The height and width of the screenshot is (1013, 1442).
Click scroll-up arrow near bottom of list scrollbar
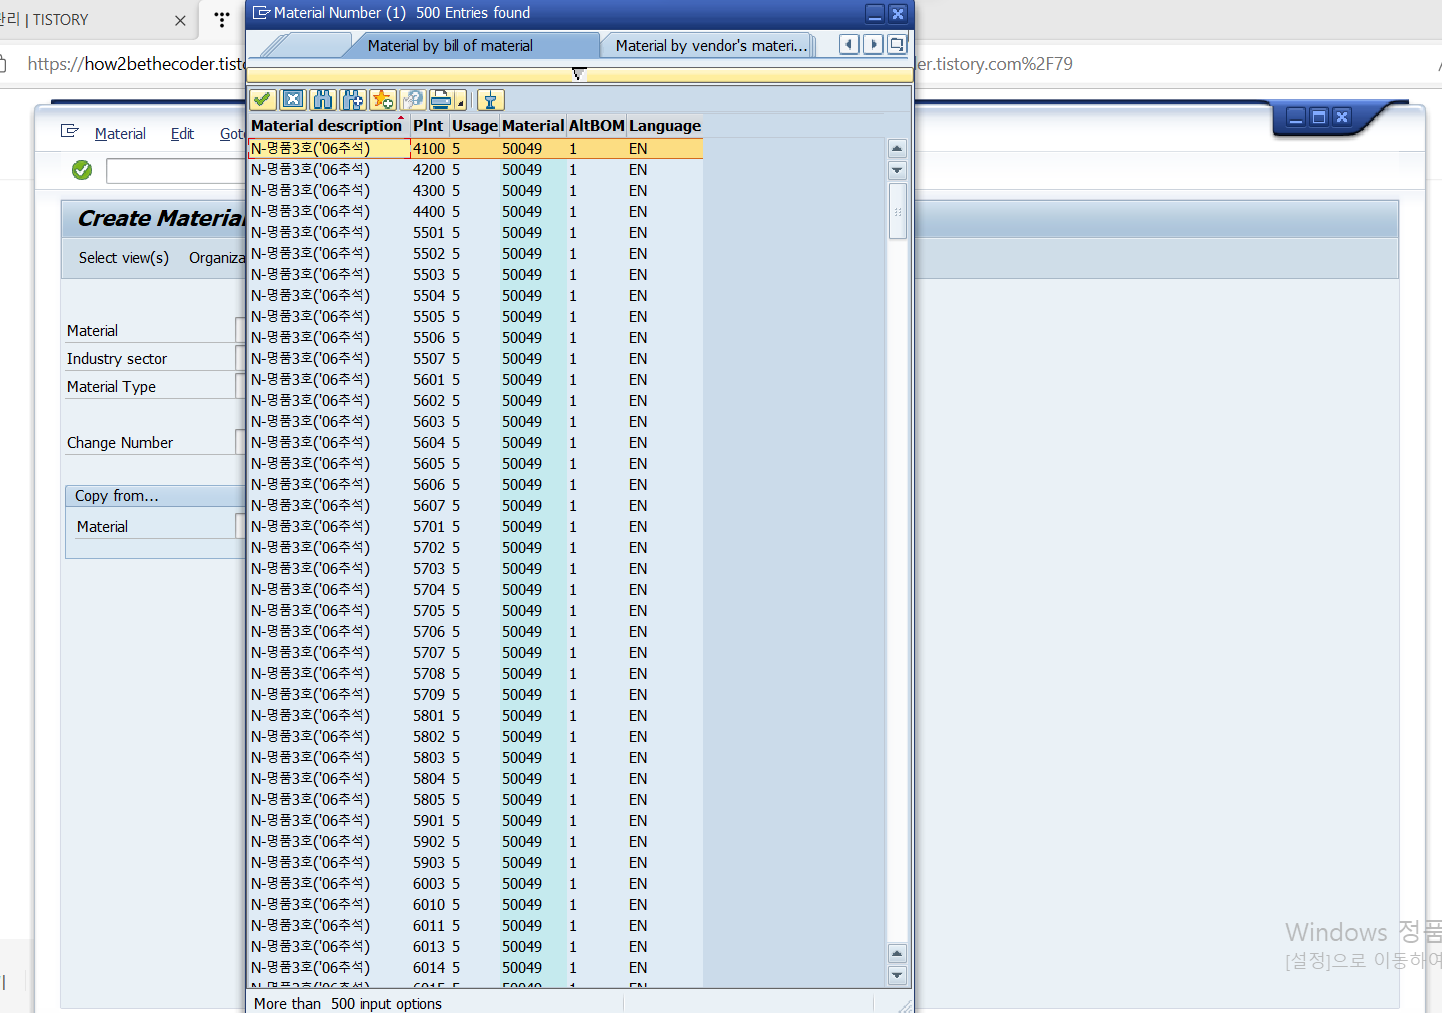click(897, 953)
